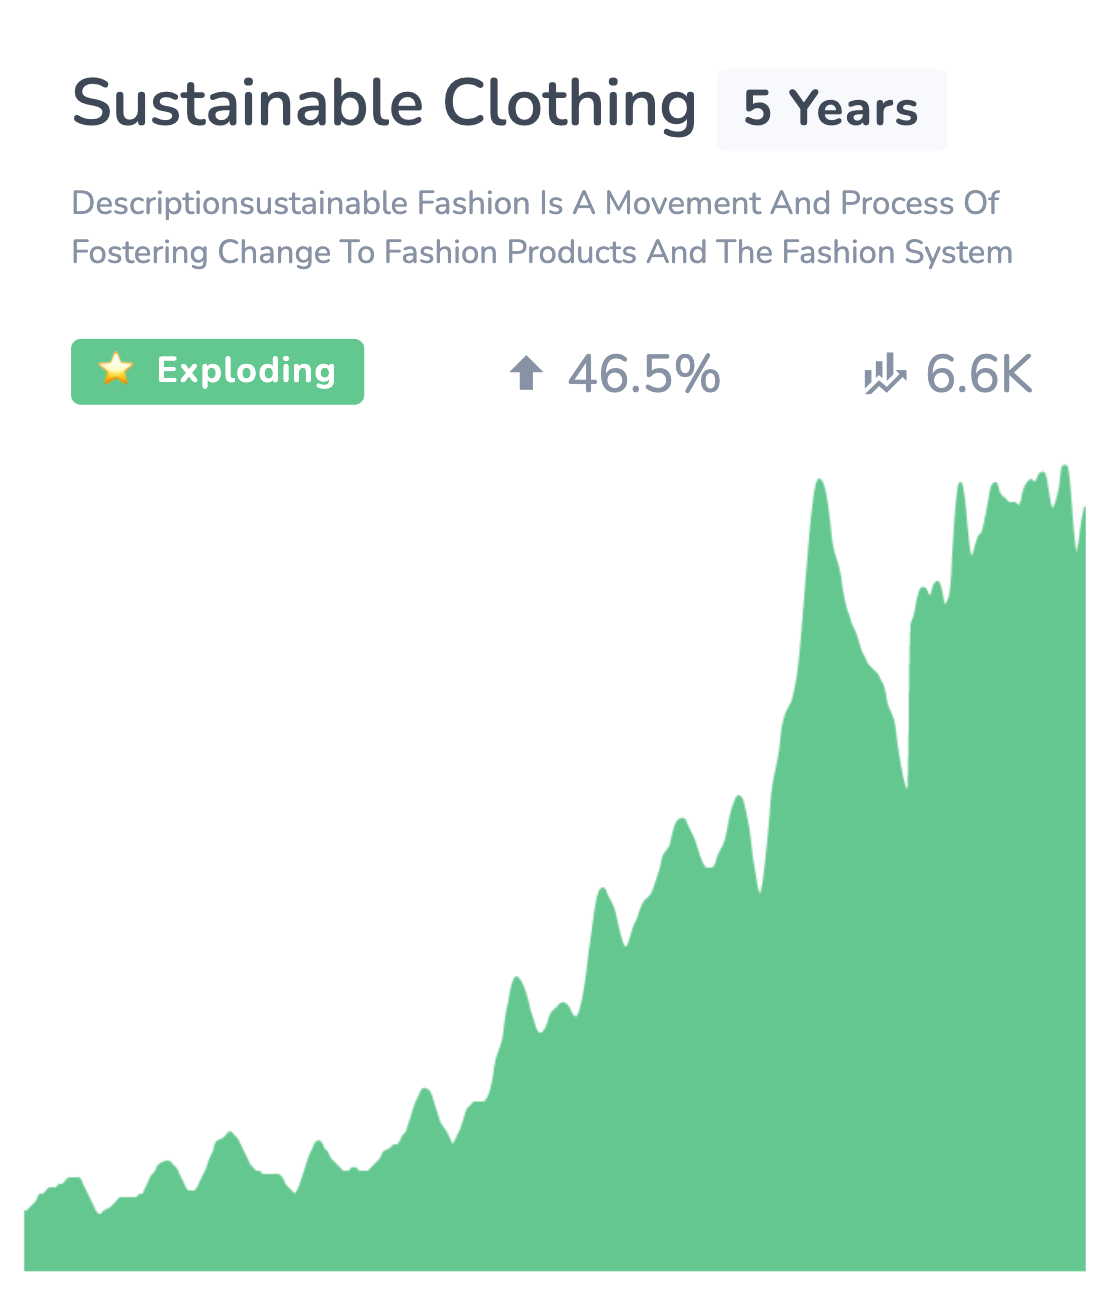Click the second small hump in the early chart
The height and width of the screenshot is (1296, 1100).
(165, 1163)
